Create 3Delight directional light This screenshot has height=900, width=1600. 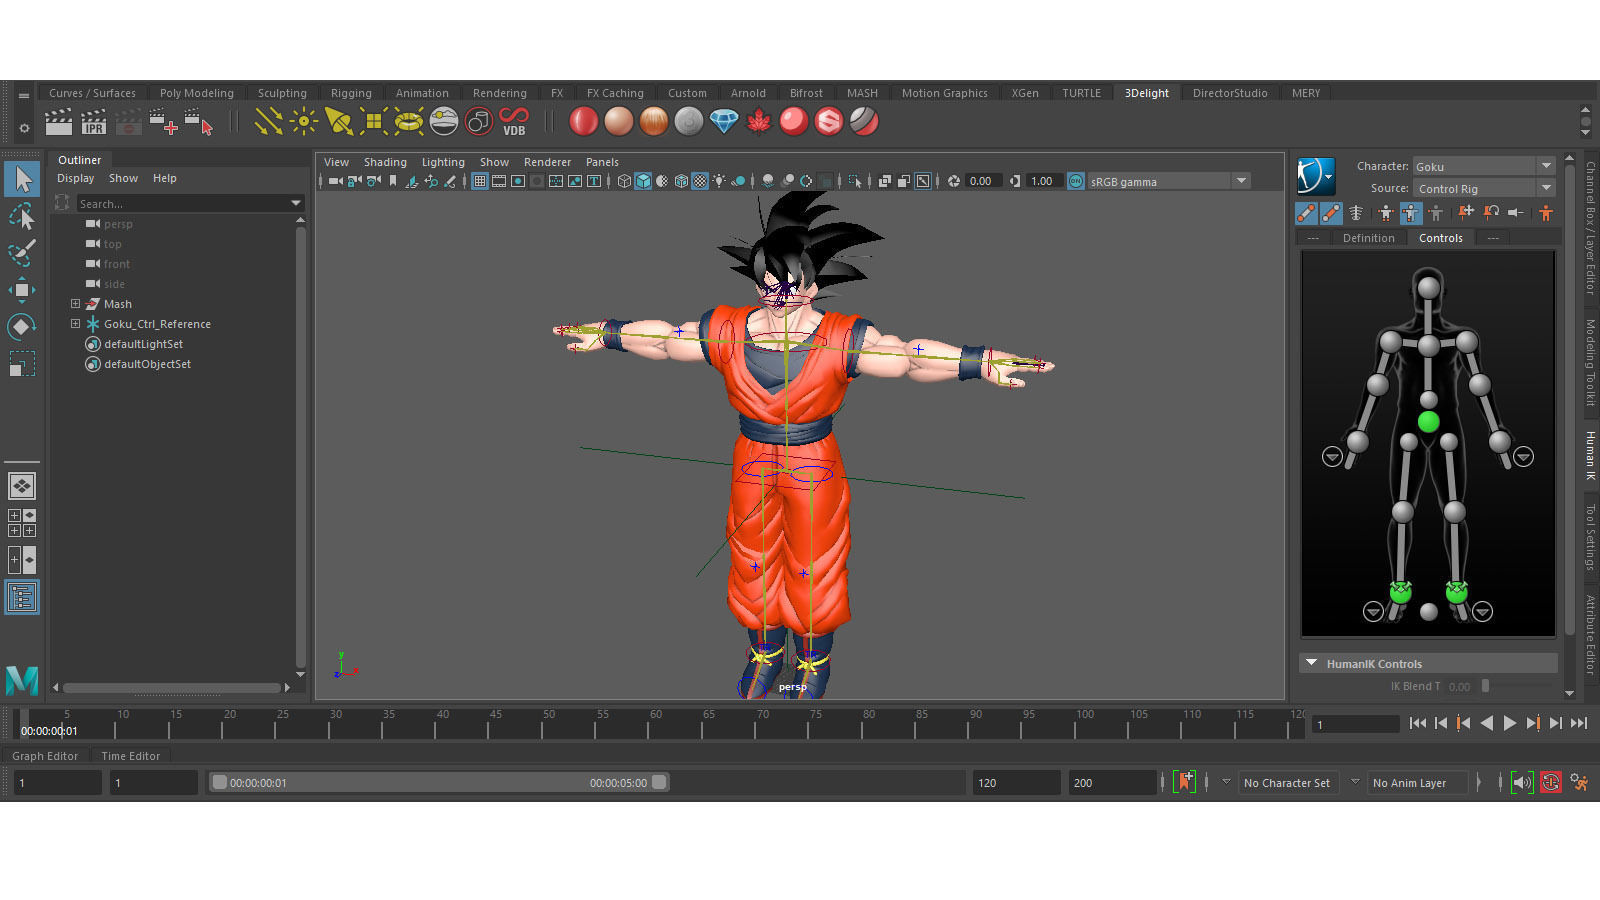point(268,122)
